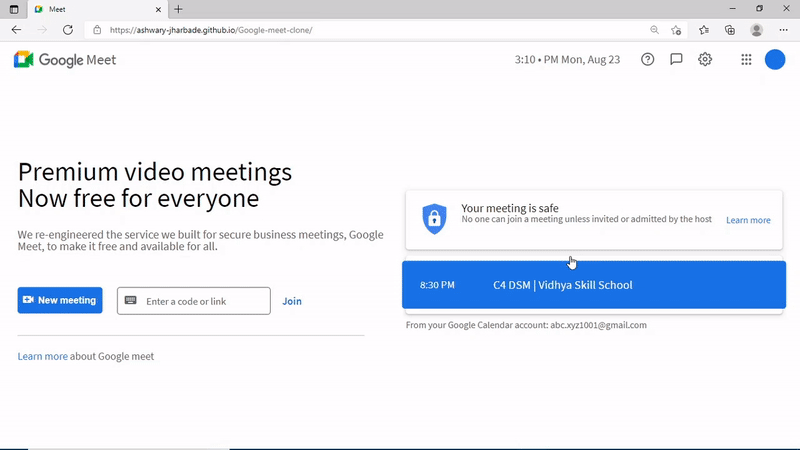Open the browser profile icon
Screen dimensions: 800x450
click(756, 30)
